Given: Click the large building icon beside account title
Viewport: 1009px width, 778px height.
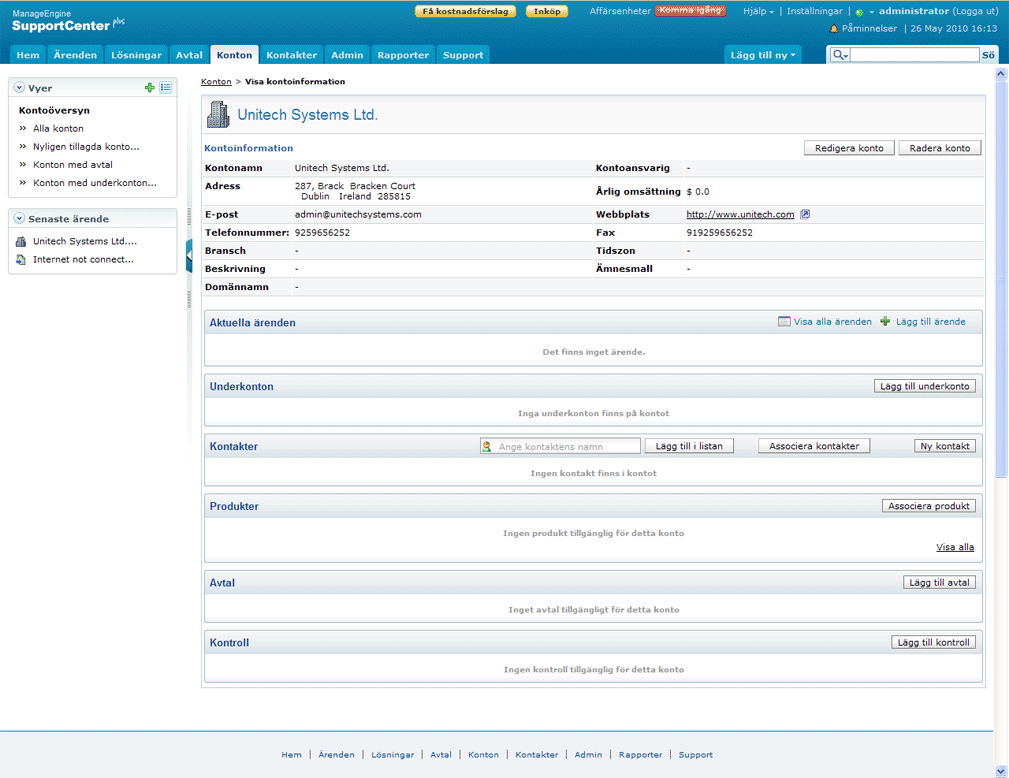Looking at the screenshot, I should (218, 115).
